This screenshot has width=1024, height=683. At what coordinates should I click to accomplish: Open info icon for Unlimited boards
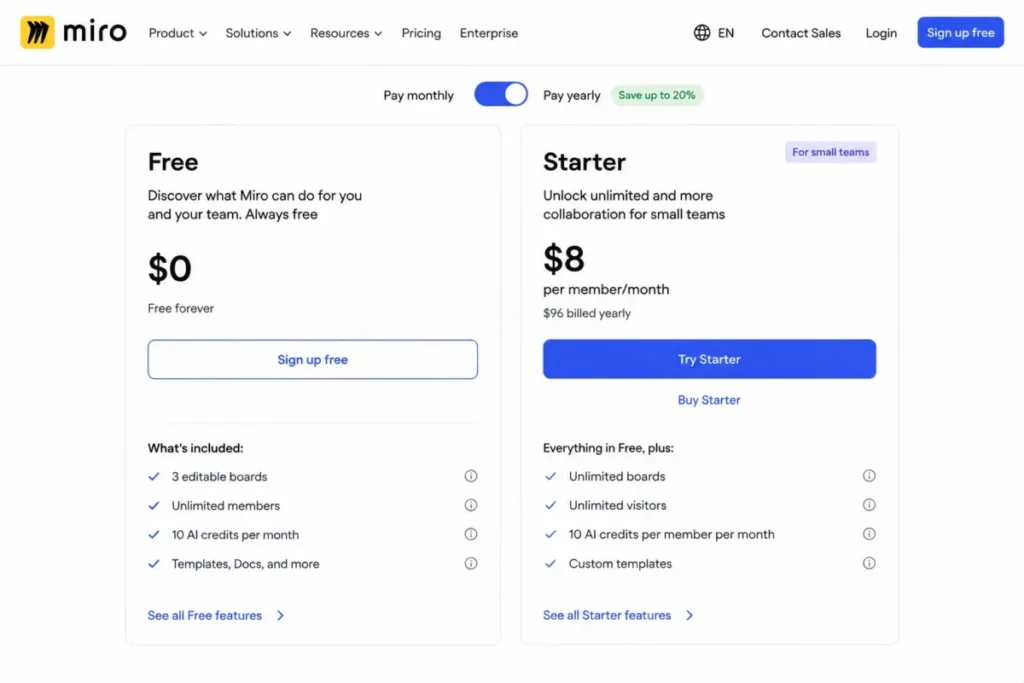click(x=869, y=475)
